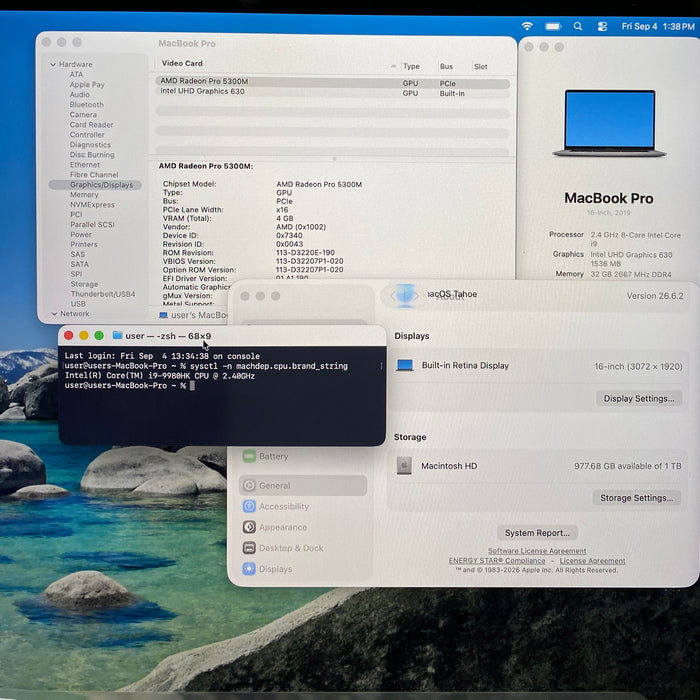Close the Terminal window with red button

[69, 335]
